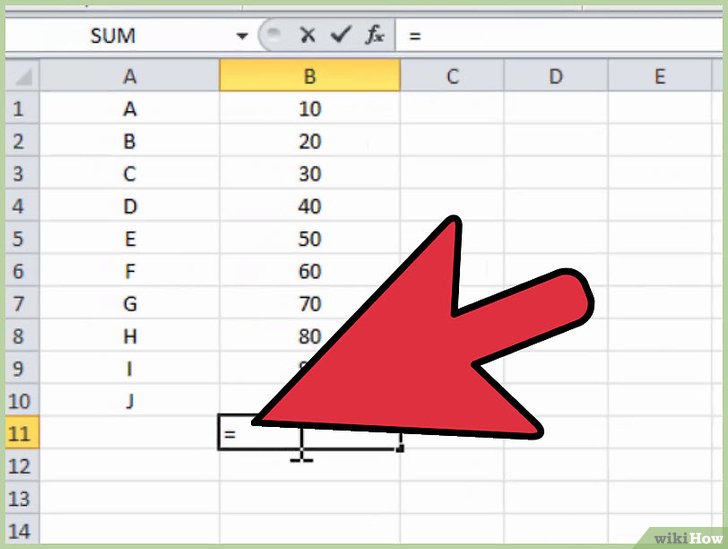Click the Select All corner triangle
Screen dimensions: 728x549
coord(24,76)
